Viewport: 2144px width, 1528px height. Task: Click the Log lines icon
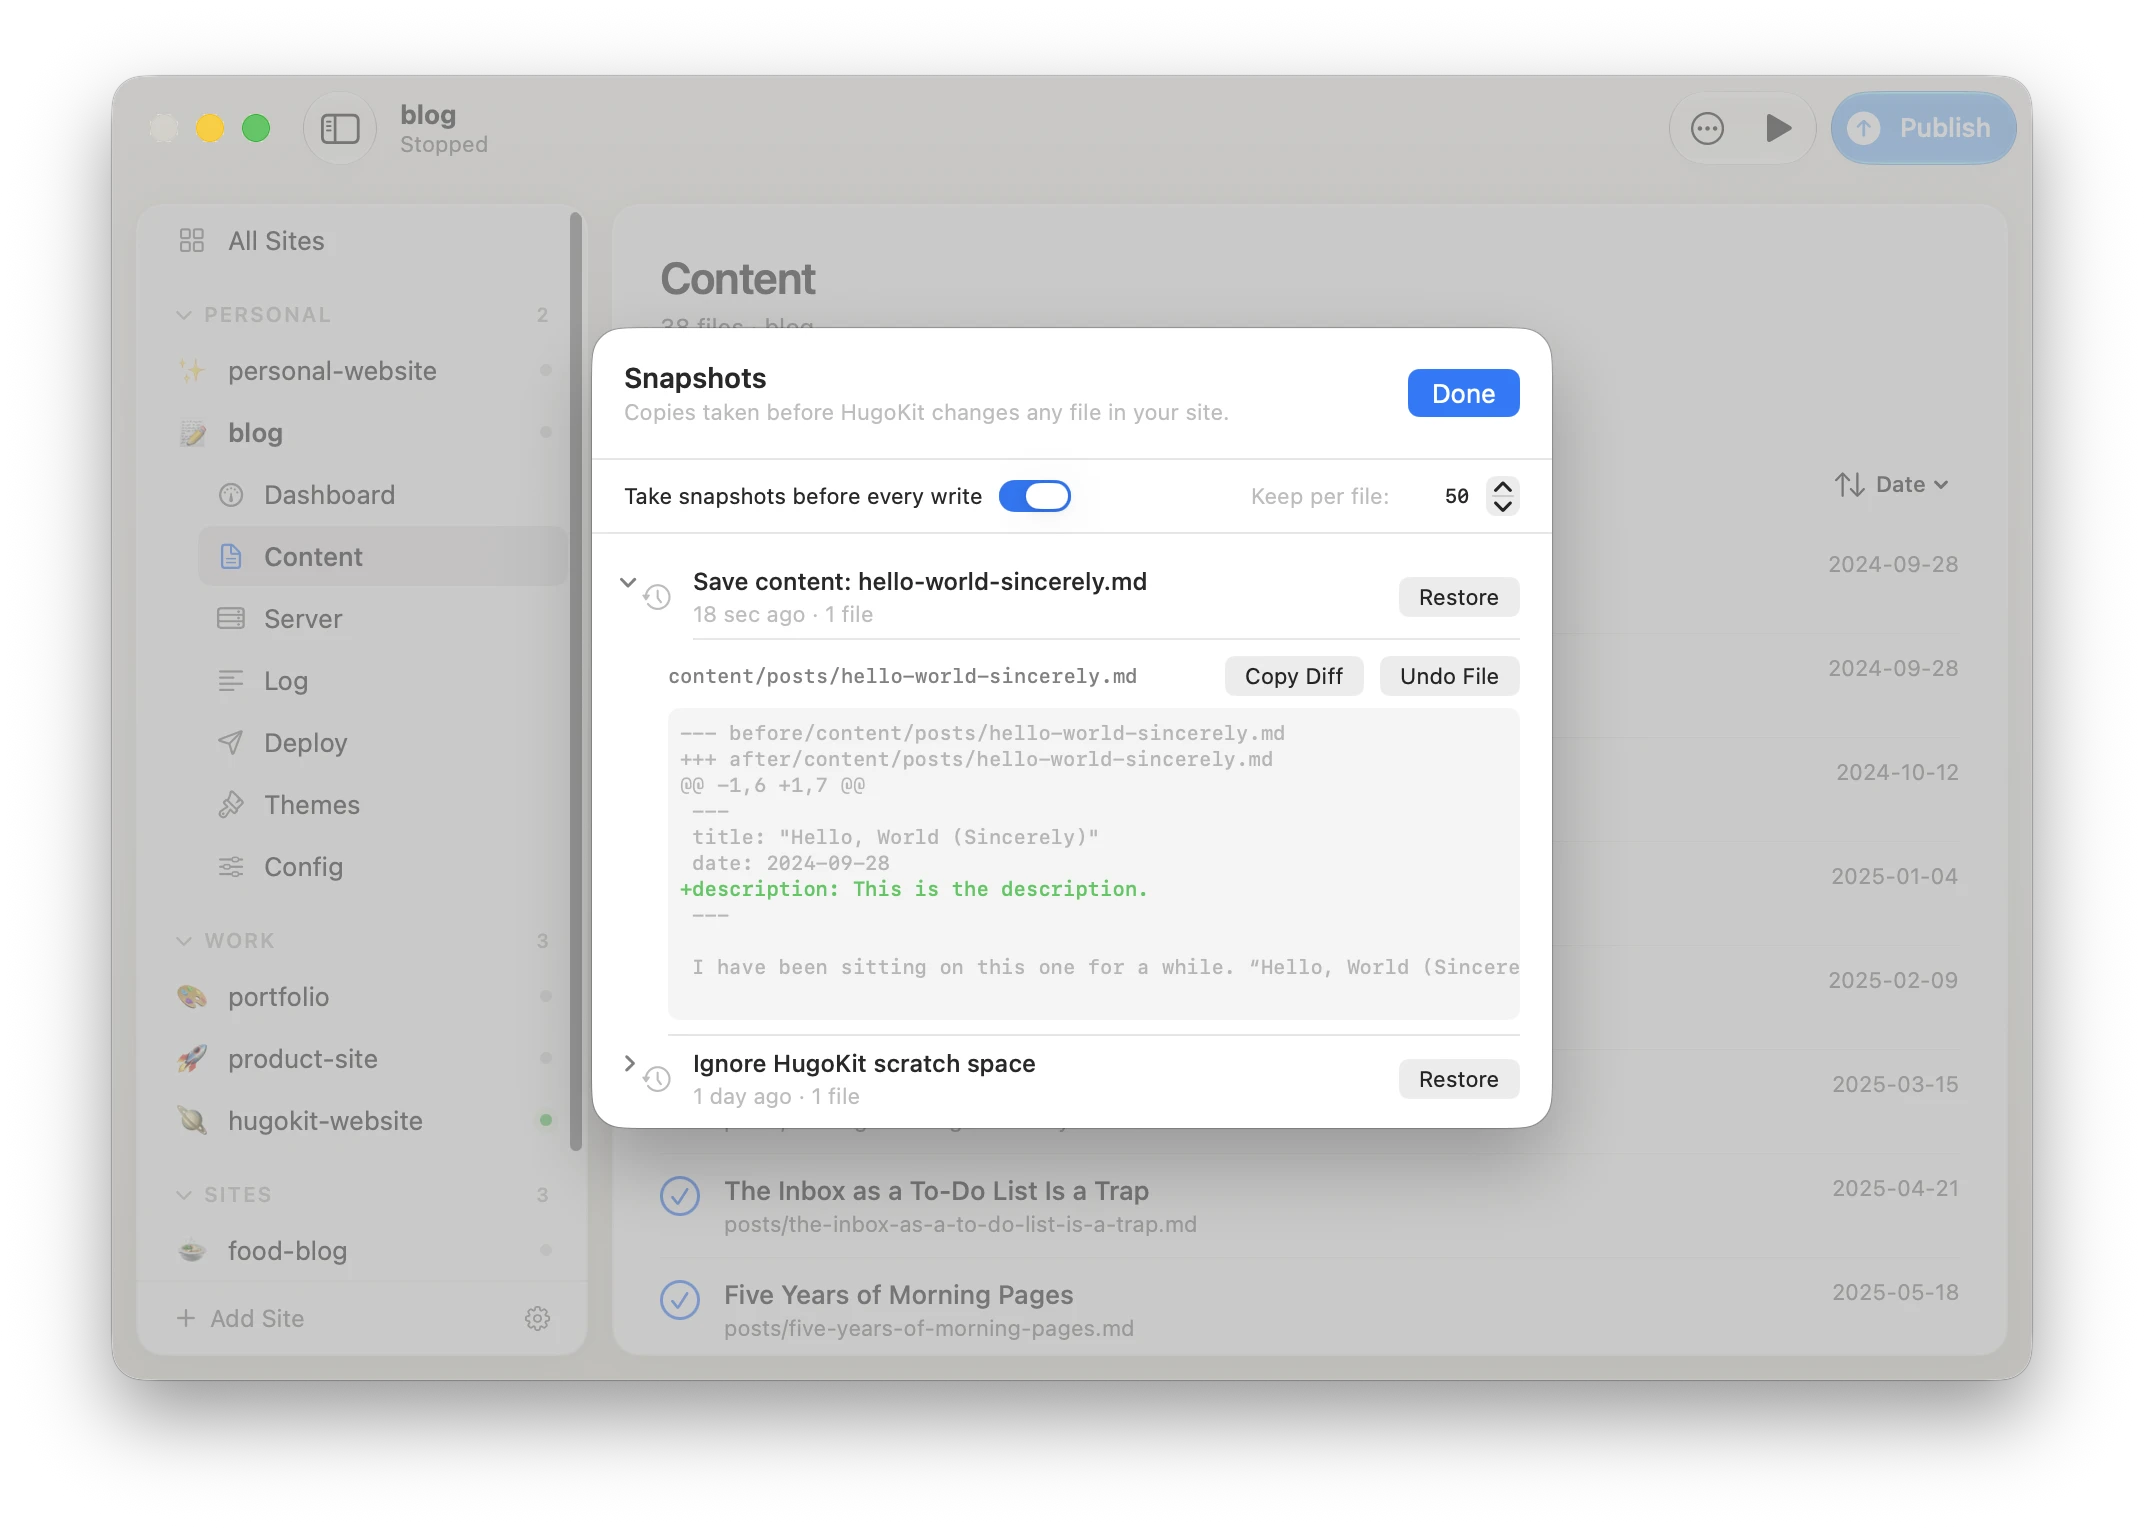point(231,681)
